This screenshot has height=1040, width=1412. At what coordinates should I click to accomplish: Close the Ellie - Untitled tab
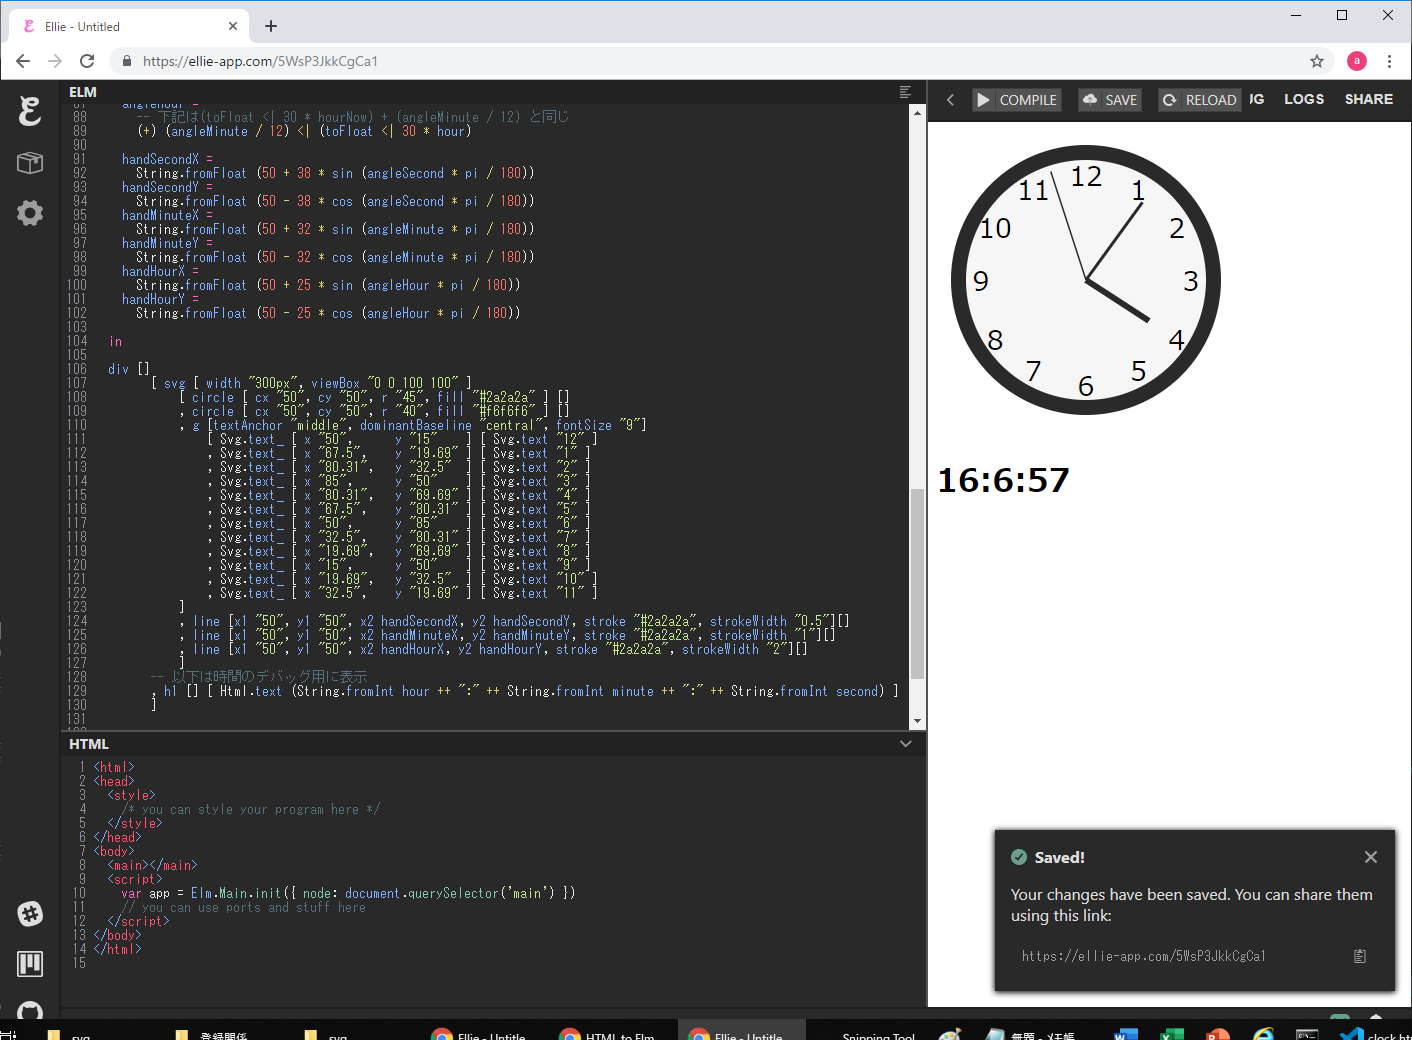[233, 26]
